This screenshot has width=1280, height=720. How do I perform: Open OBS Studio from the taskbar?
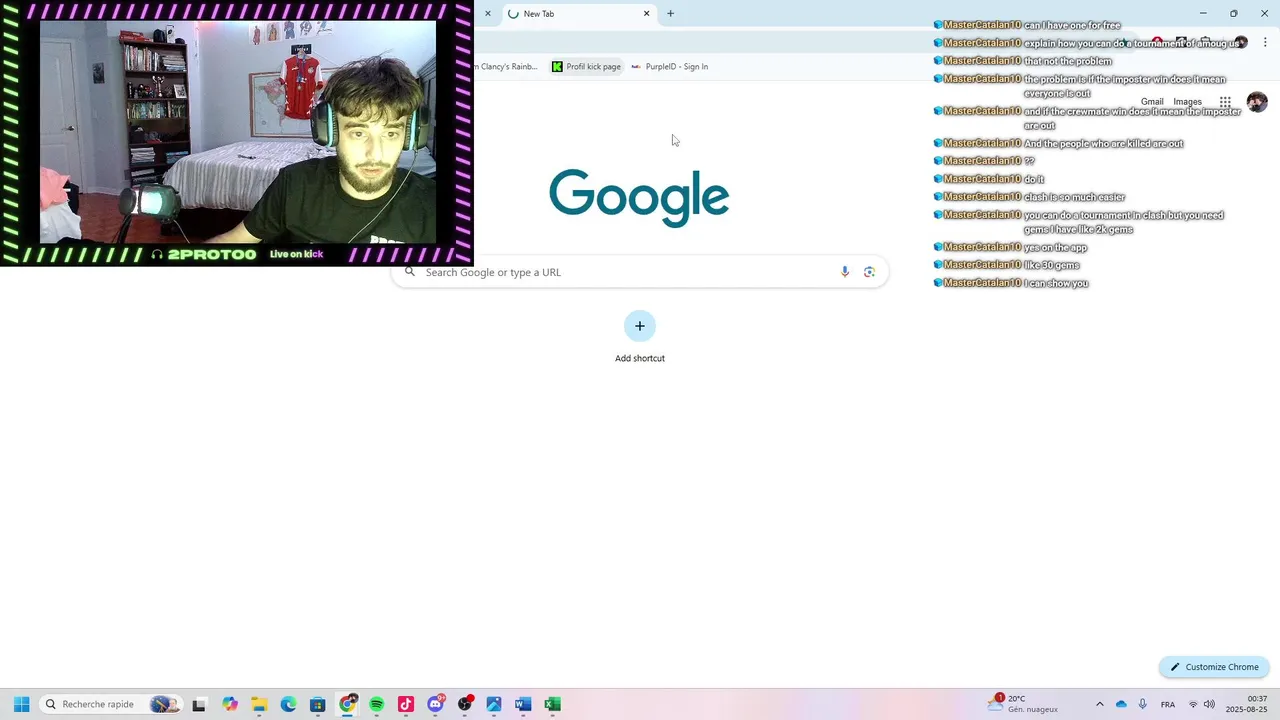tap(465, 704)
